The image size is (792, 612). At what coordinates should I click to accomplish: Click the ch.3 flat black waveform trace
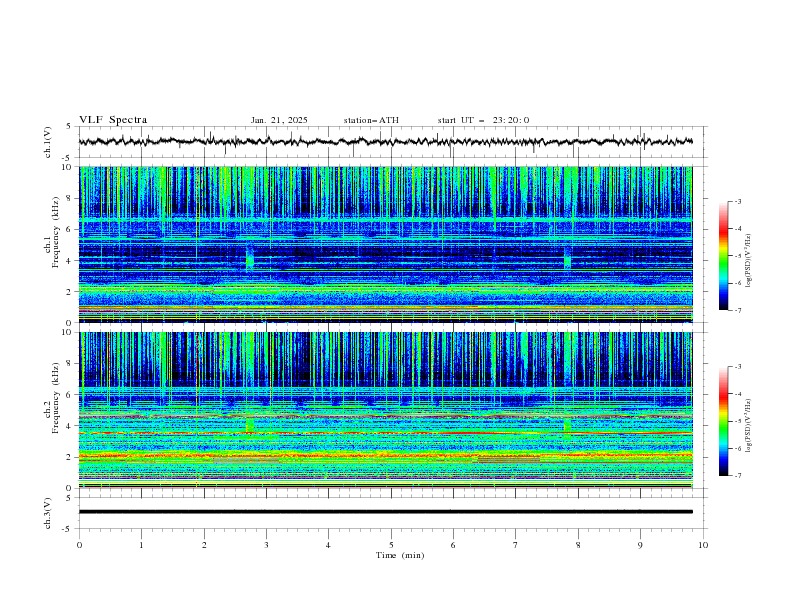click(x=385, y=512)
